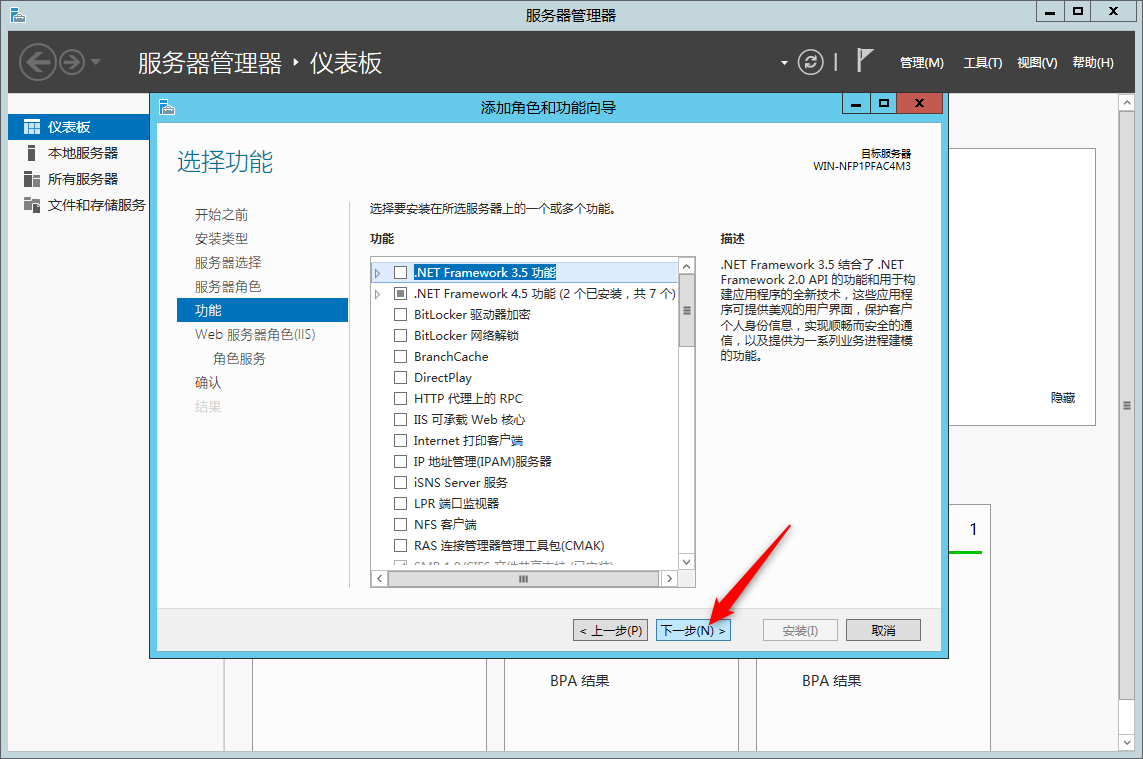Image resolution: width=1143 pixels, height=759 pixels.
Task: Click the feature list vertical scrollbar thumb
Action: coord(687,311)
